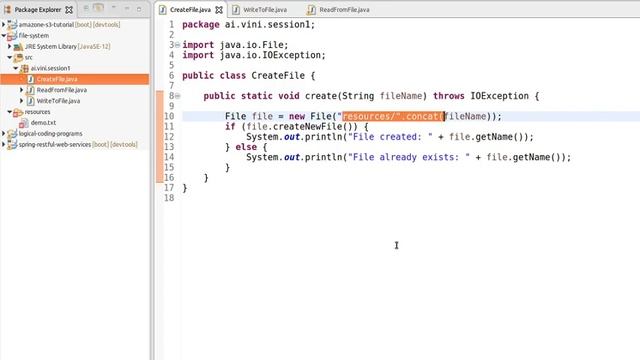This screenshot has height=360, width=640.
Task: Fold the create method at line 8
Action: point(178,96)
